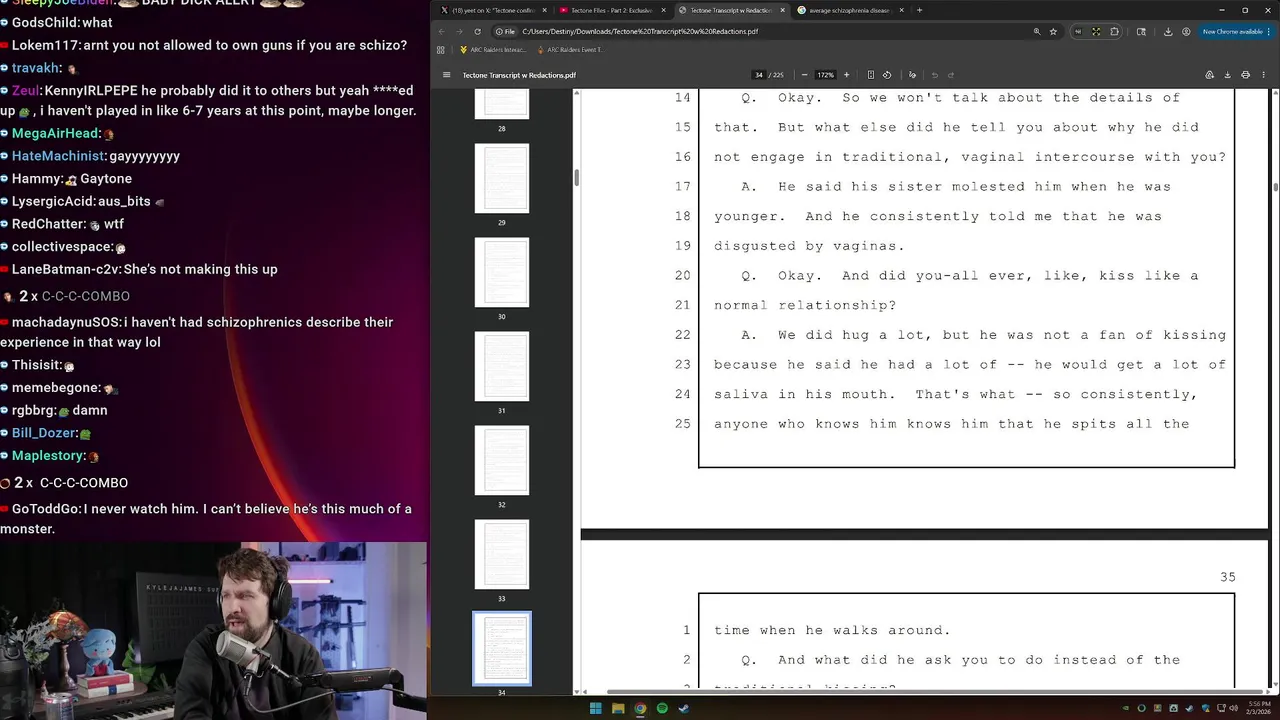Click the File label in address bar
The width and height of the screenshot is (1280, 720).
[x=505, y=31]
